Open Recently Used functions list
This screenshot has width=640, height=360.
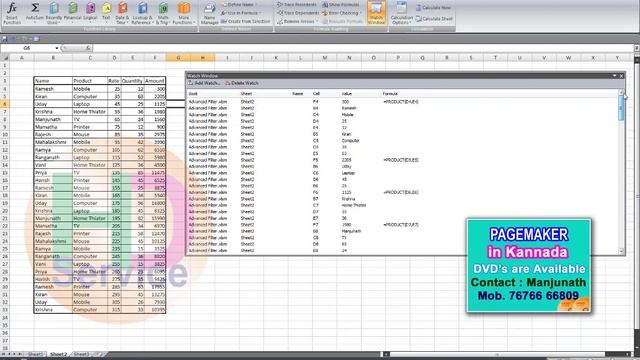pos(53,13)
